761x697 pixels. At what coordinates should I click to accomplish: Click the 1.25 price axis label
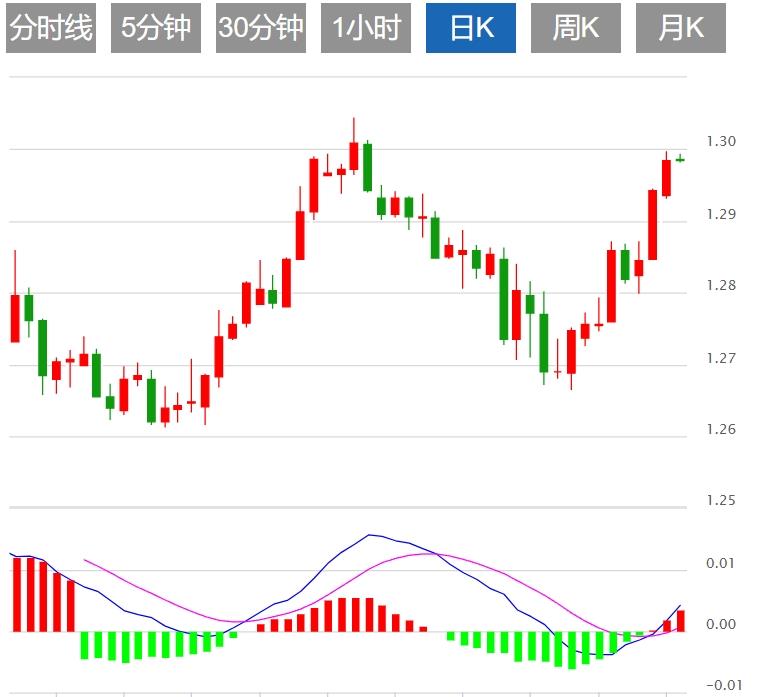click(x=720, y=501)
